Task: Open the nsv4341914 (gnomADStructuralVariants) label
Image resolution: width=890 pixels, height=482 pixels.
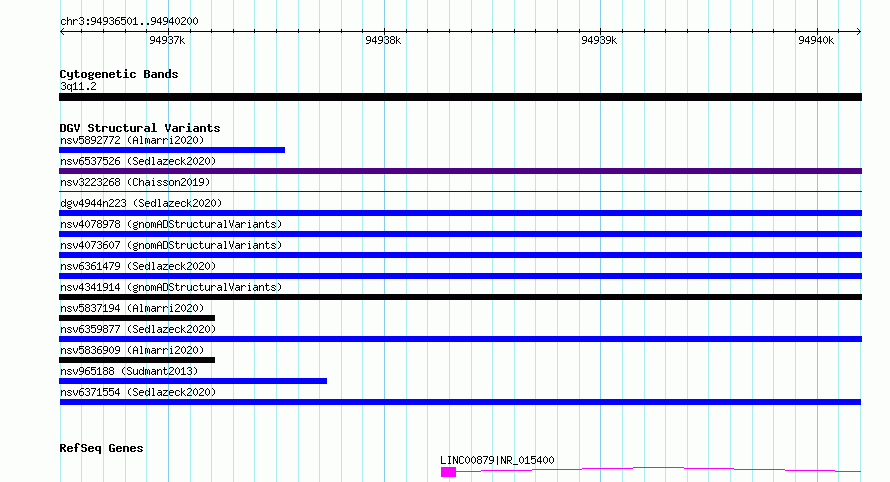Action: click(x=171, y=287)
